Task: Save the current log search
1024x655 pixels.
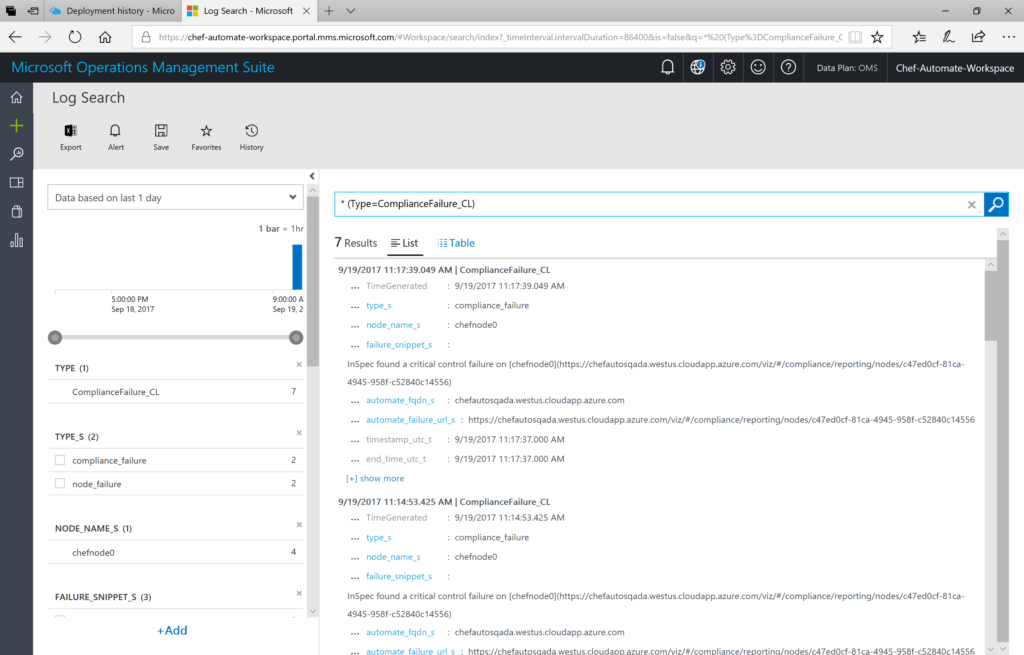Action: point(160,137)
